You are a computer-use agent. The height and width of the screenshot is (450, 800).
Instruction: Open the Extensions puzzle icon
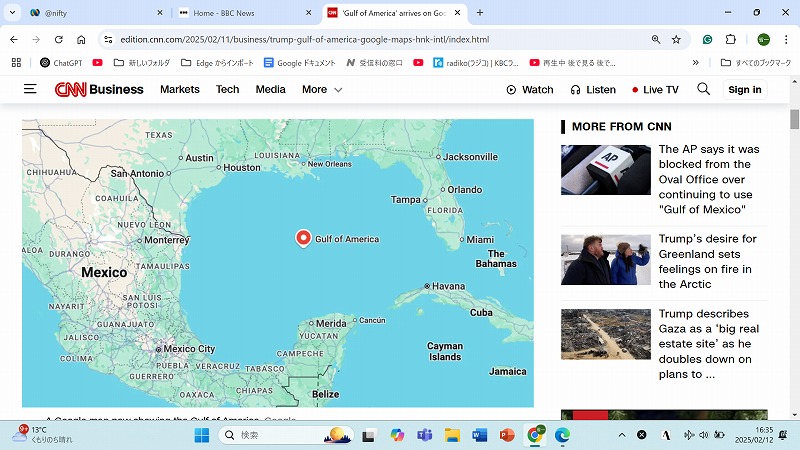[x=731, y=39]
